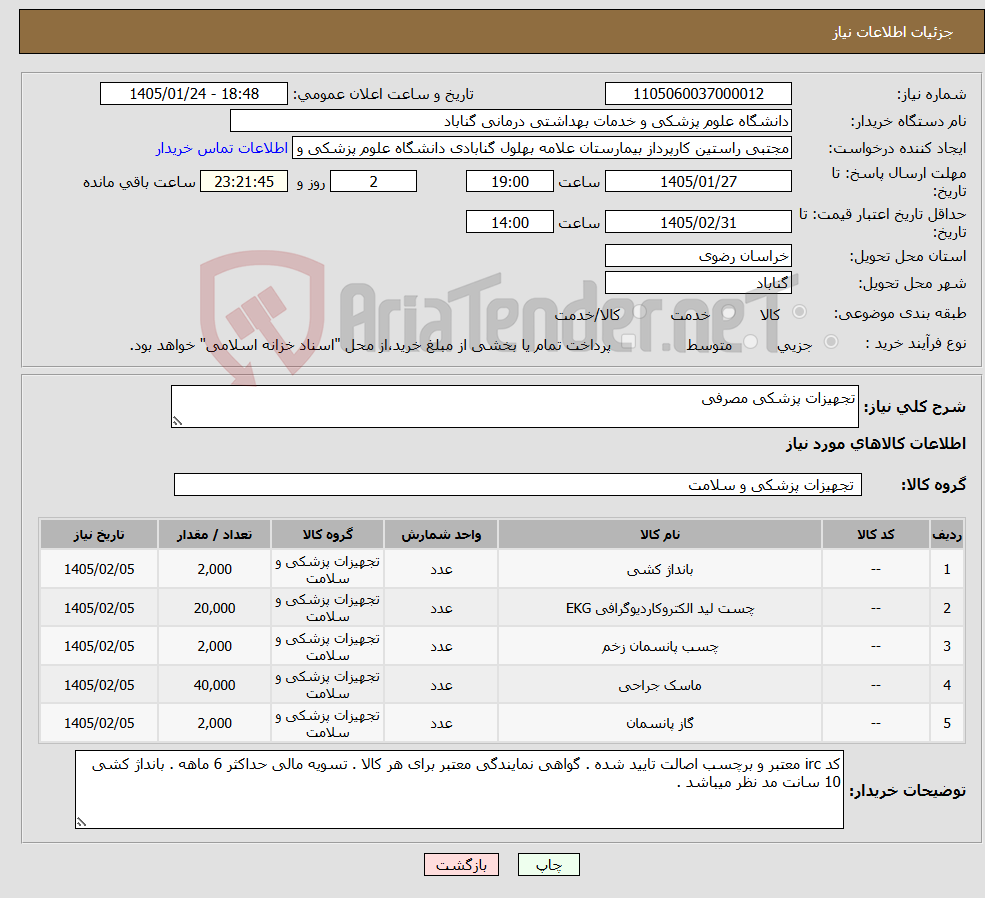Click the item گاز پانسمان
The image size is (985, 898).
pyautogui.click(x=660, y=723)
